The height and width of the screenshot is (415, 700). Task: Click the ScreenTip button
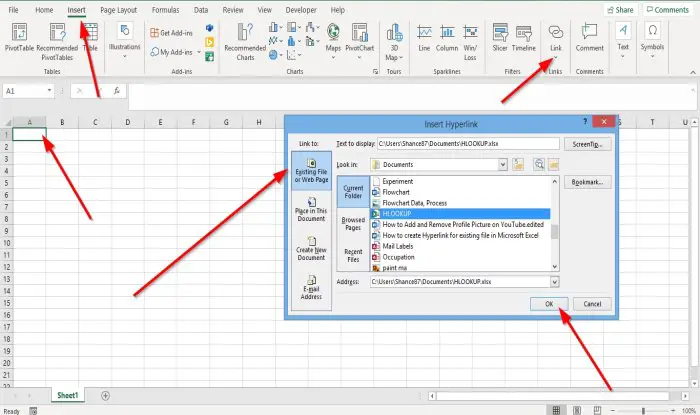(588, 144)
